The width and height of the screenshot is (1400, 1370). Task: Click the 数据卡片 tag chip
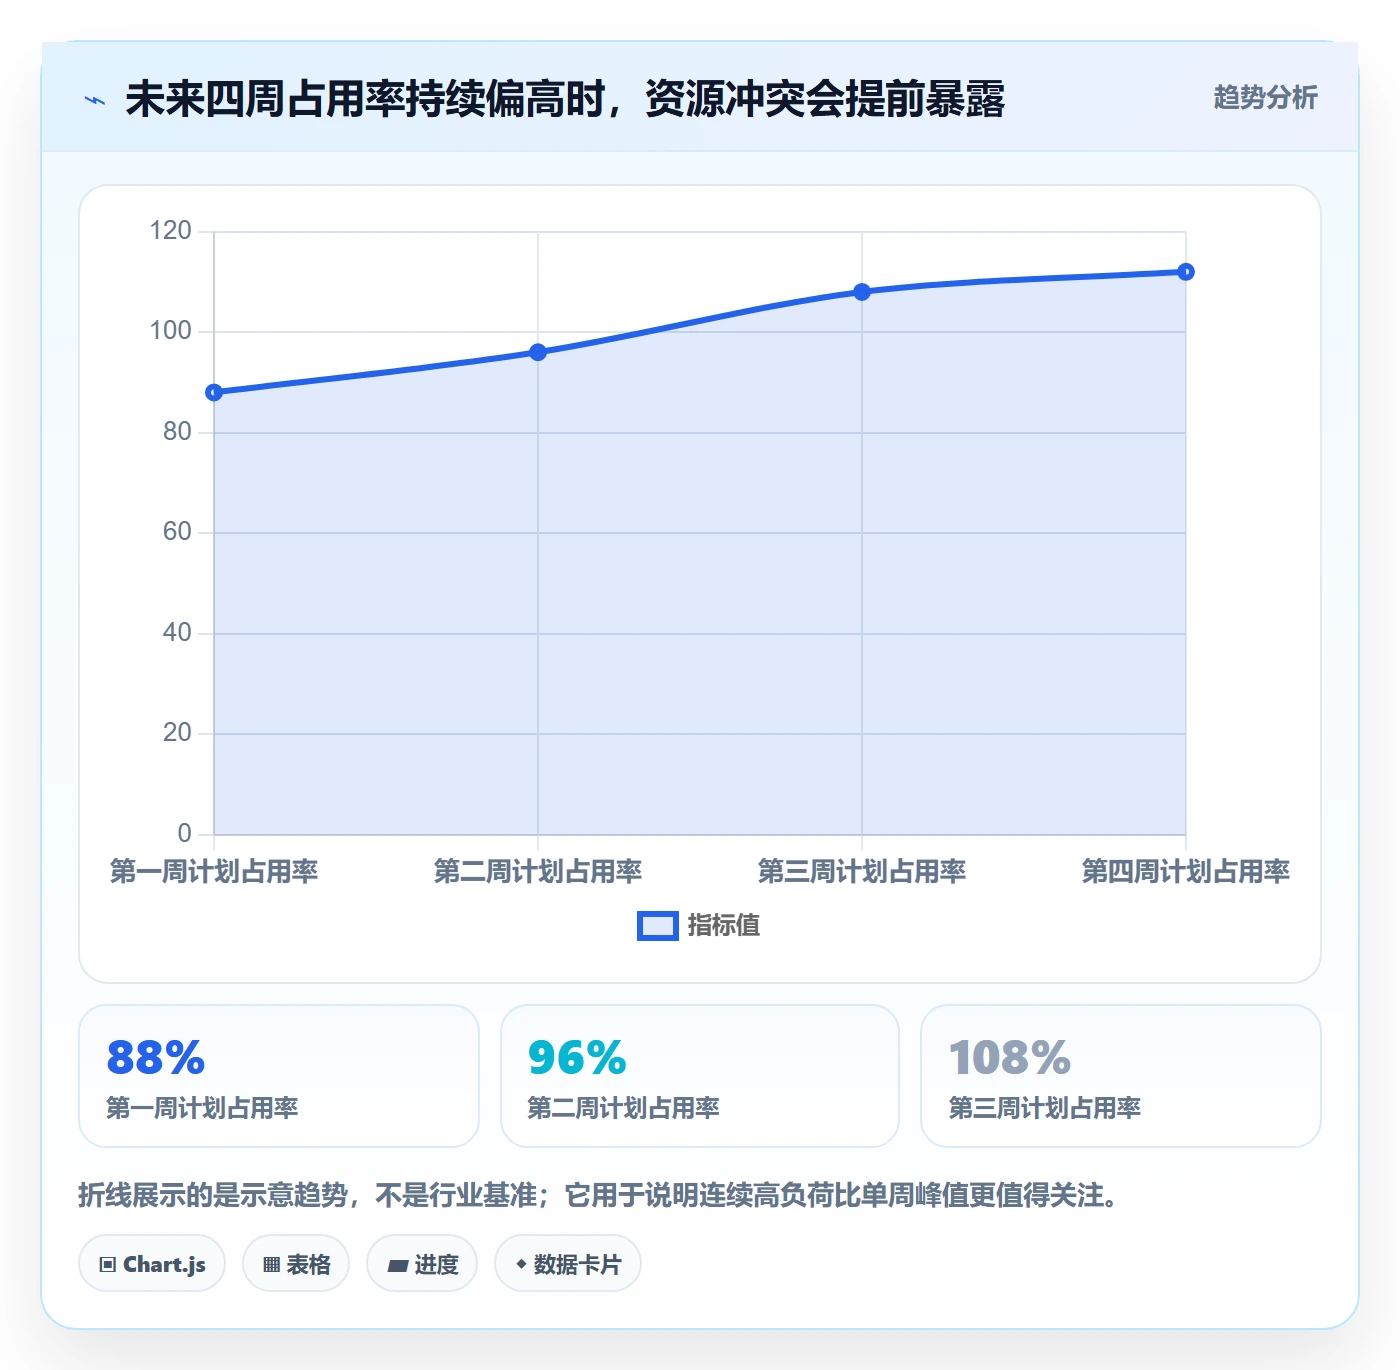pyautogui.click(x=568, y=1264)
